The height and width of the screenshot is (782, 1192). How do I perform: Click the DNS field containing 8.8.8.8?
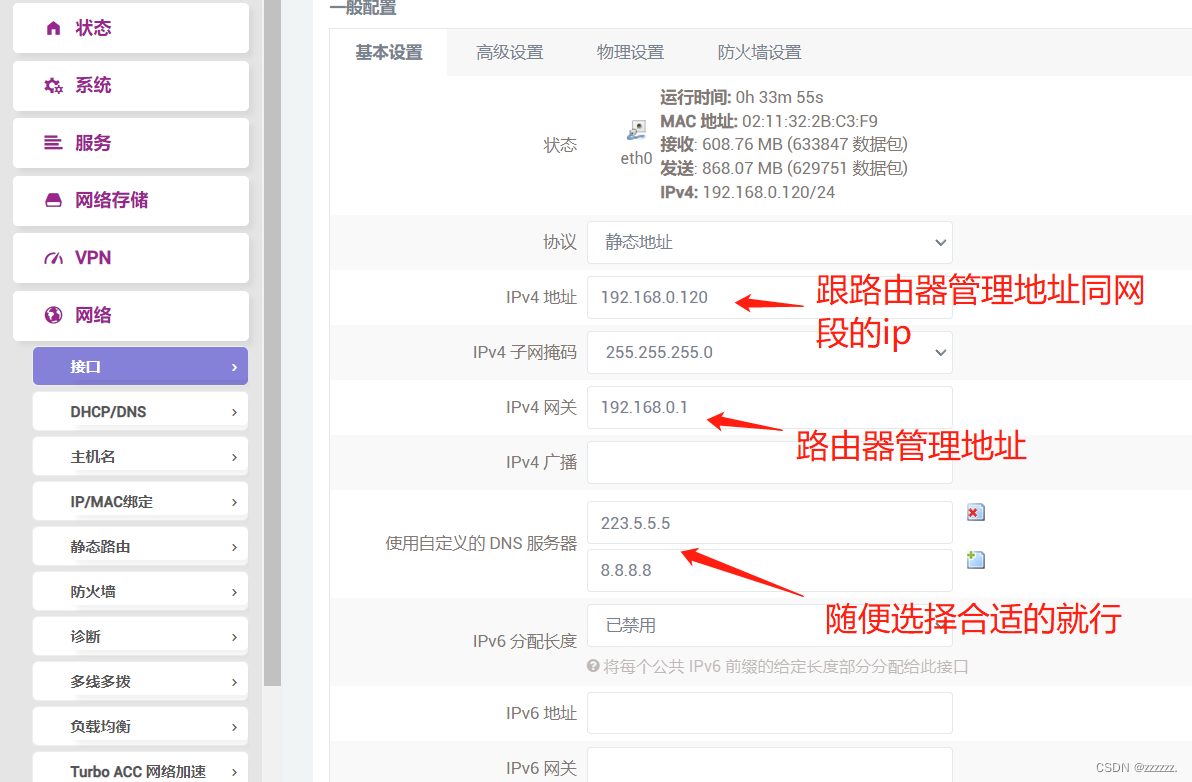click(769, 570)
